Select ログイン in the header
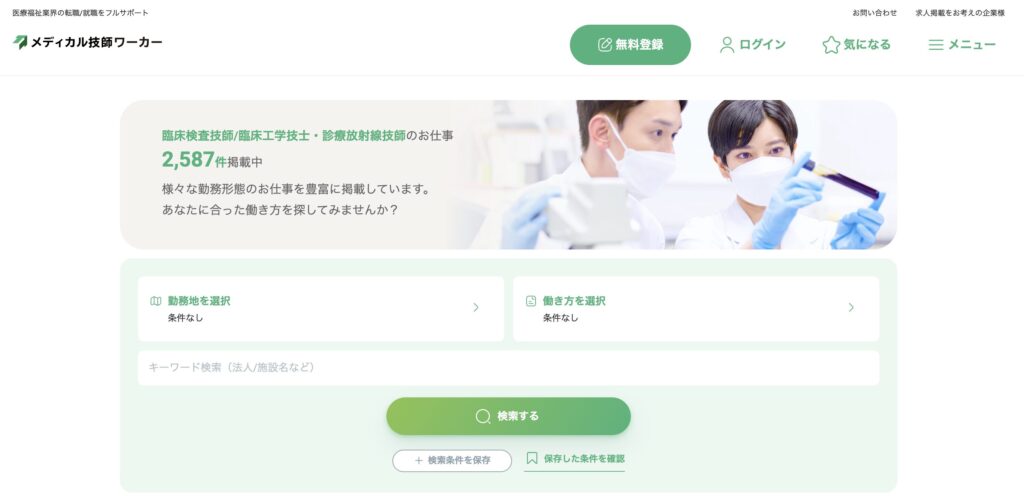Screen dimensions: 1024x496 click(753, 44)
